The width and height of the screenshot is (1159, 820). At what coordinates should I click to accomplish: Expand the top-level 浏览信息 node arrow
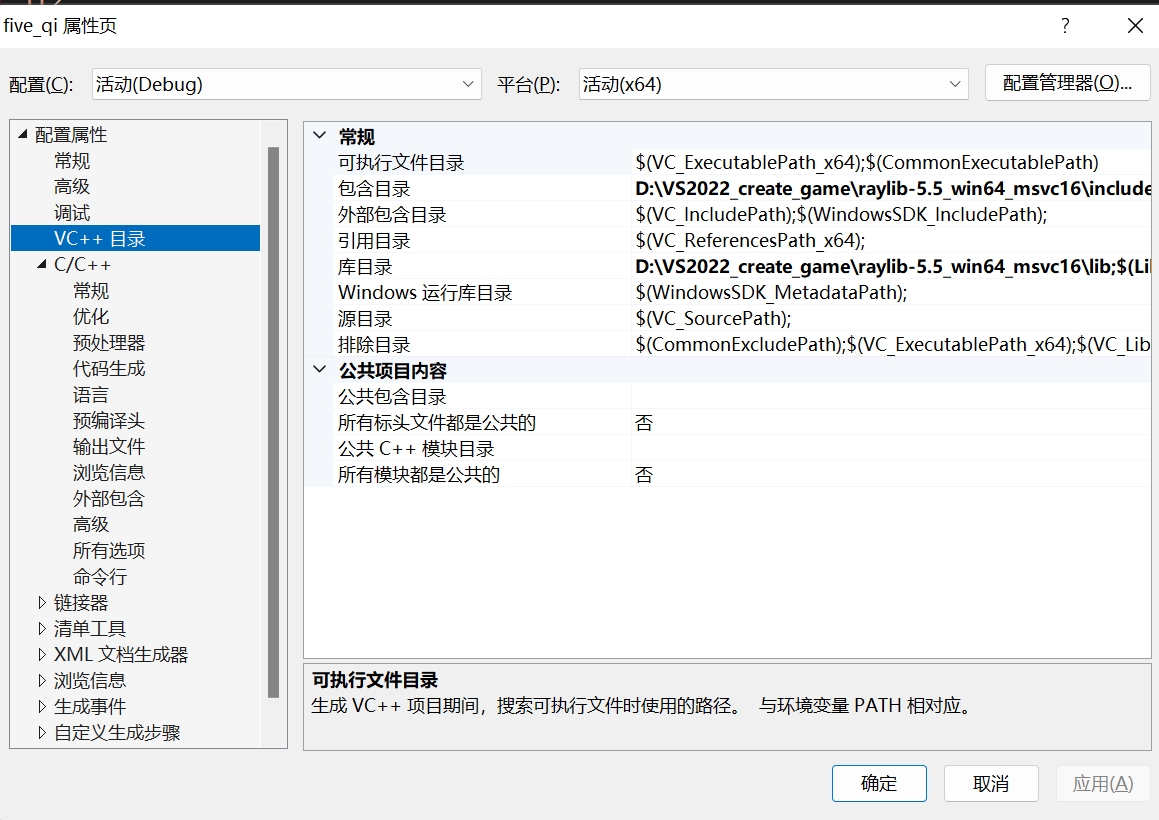[x=42, y=680]
